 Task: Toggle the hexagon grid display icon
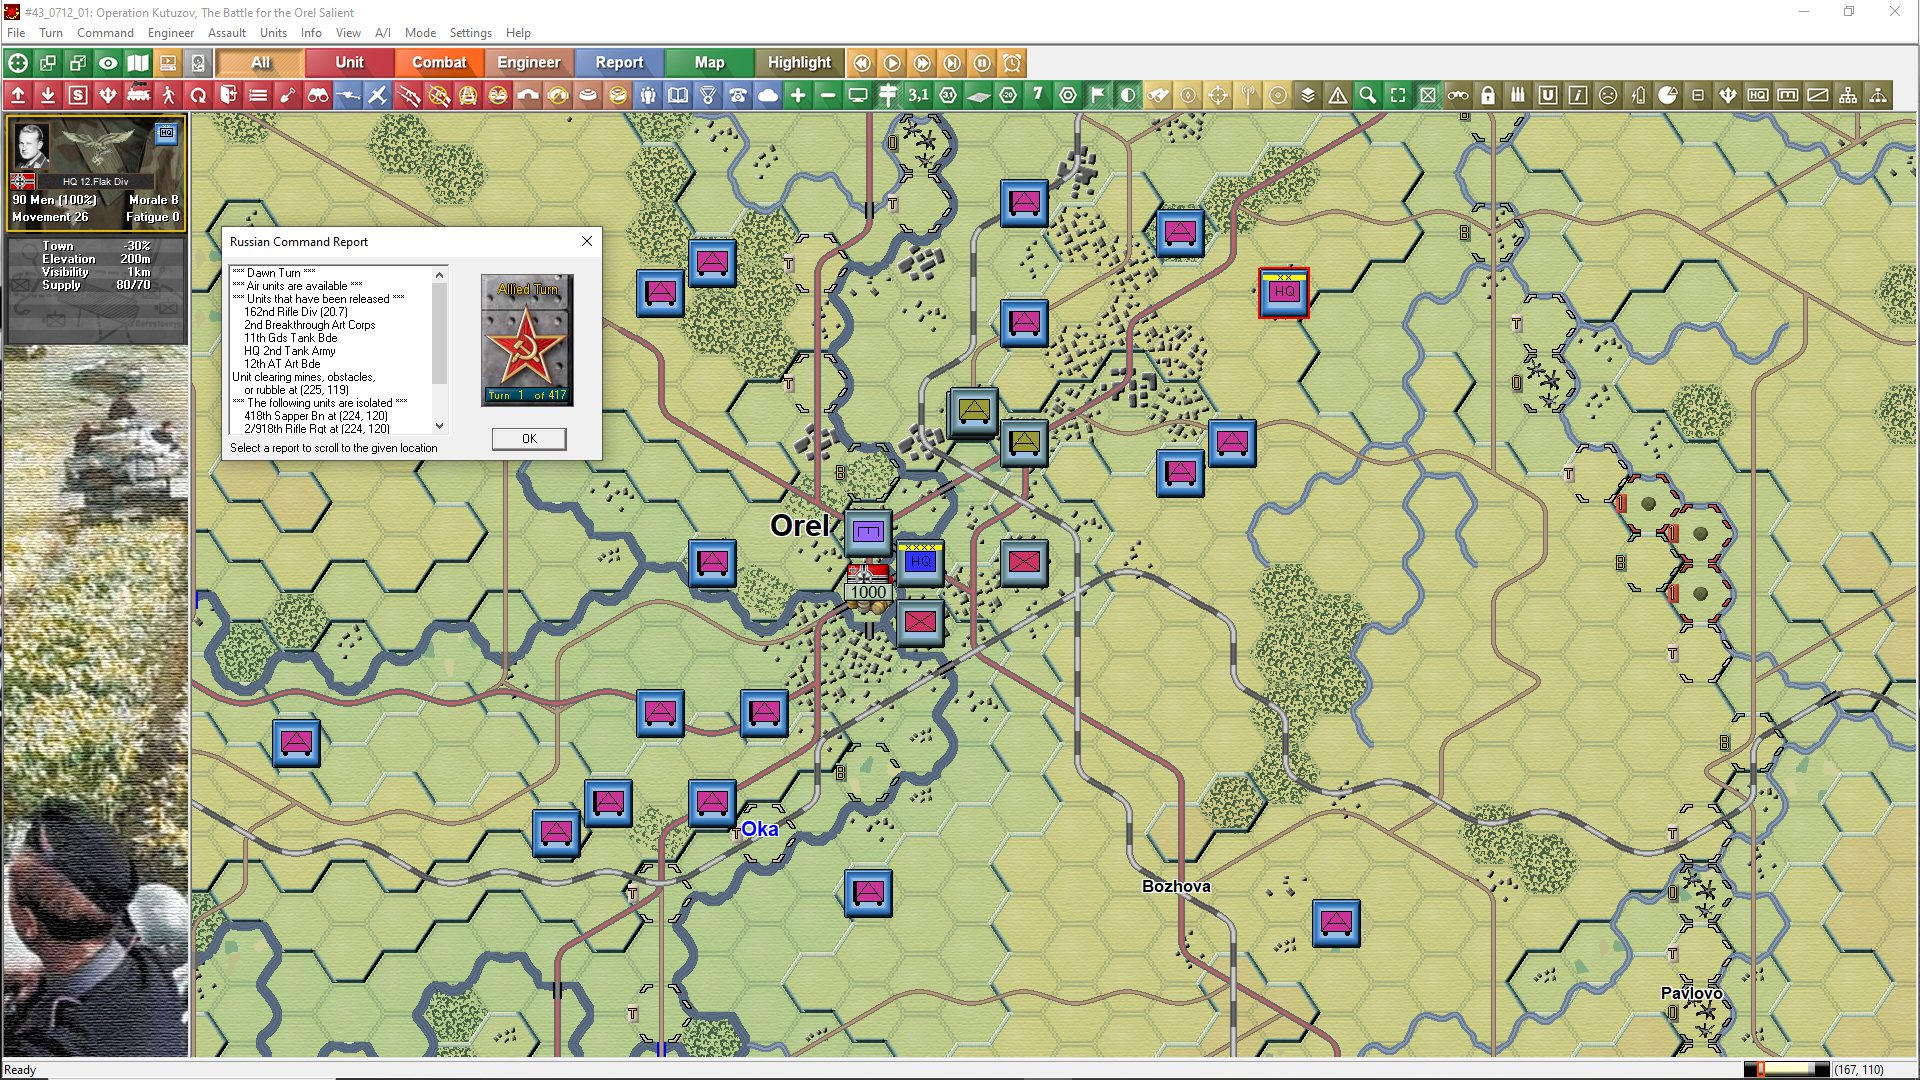pyautogui.click(x=1067, y=95)
